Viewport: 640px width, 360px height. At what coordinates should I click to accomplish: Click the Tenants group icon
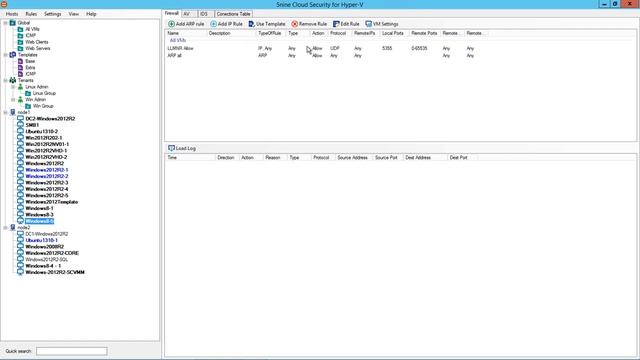(x=13, y=80)
